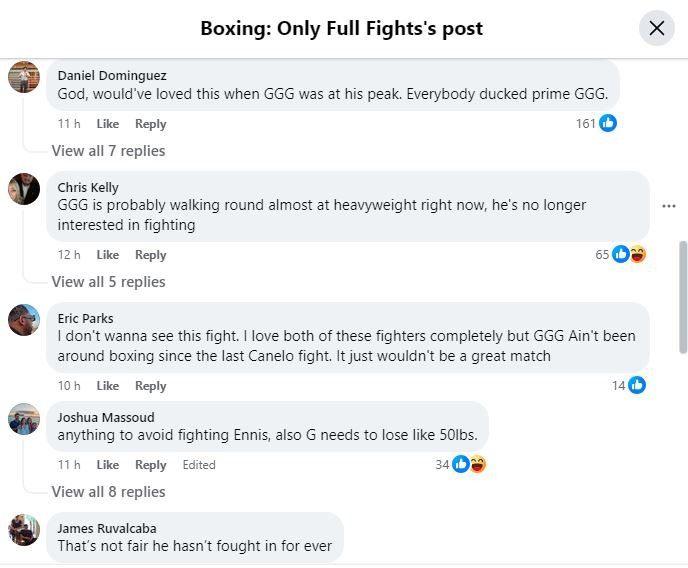Open James Ruvalcaba's profile name link
The height and width of the screenshot is (568, 688).
click(107, 528)
